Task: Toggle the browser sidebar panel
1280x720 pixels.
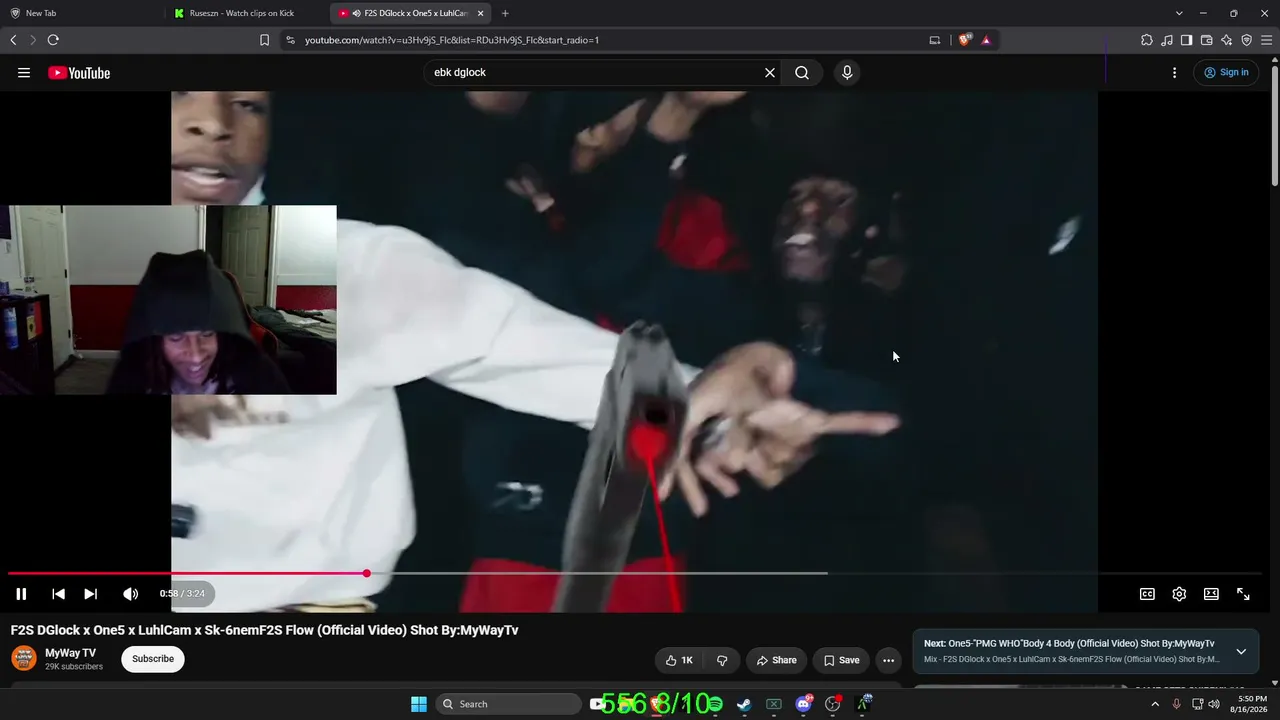Action: click(1186, 40)
